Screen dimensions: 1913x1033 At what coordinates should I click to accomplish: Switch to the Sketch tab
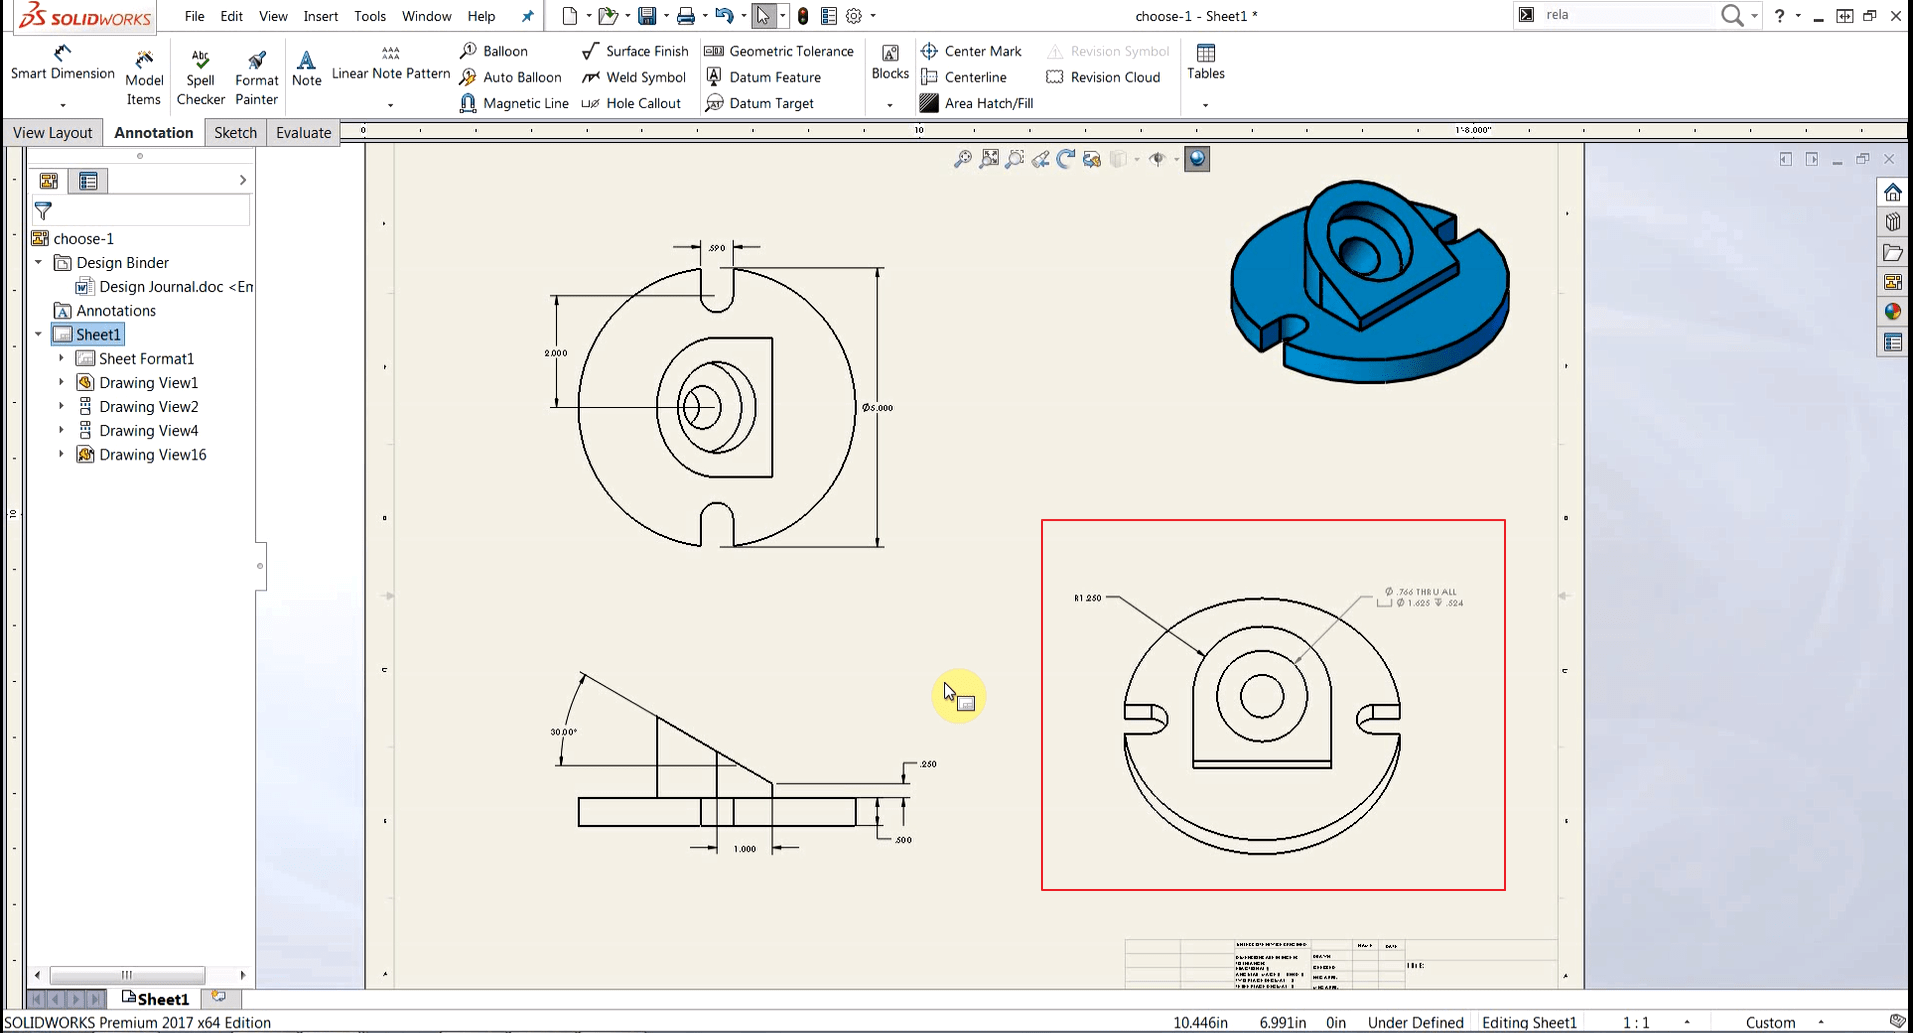point(235,131)
